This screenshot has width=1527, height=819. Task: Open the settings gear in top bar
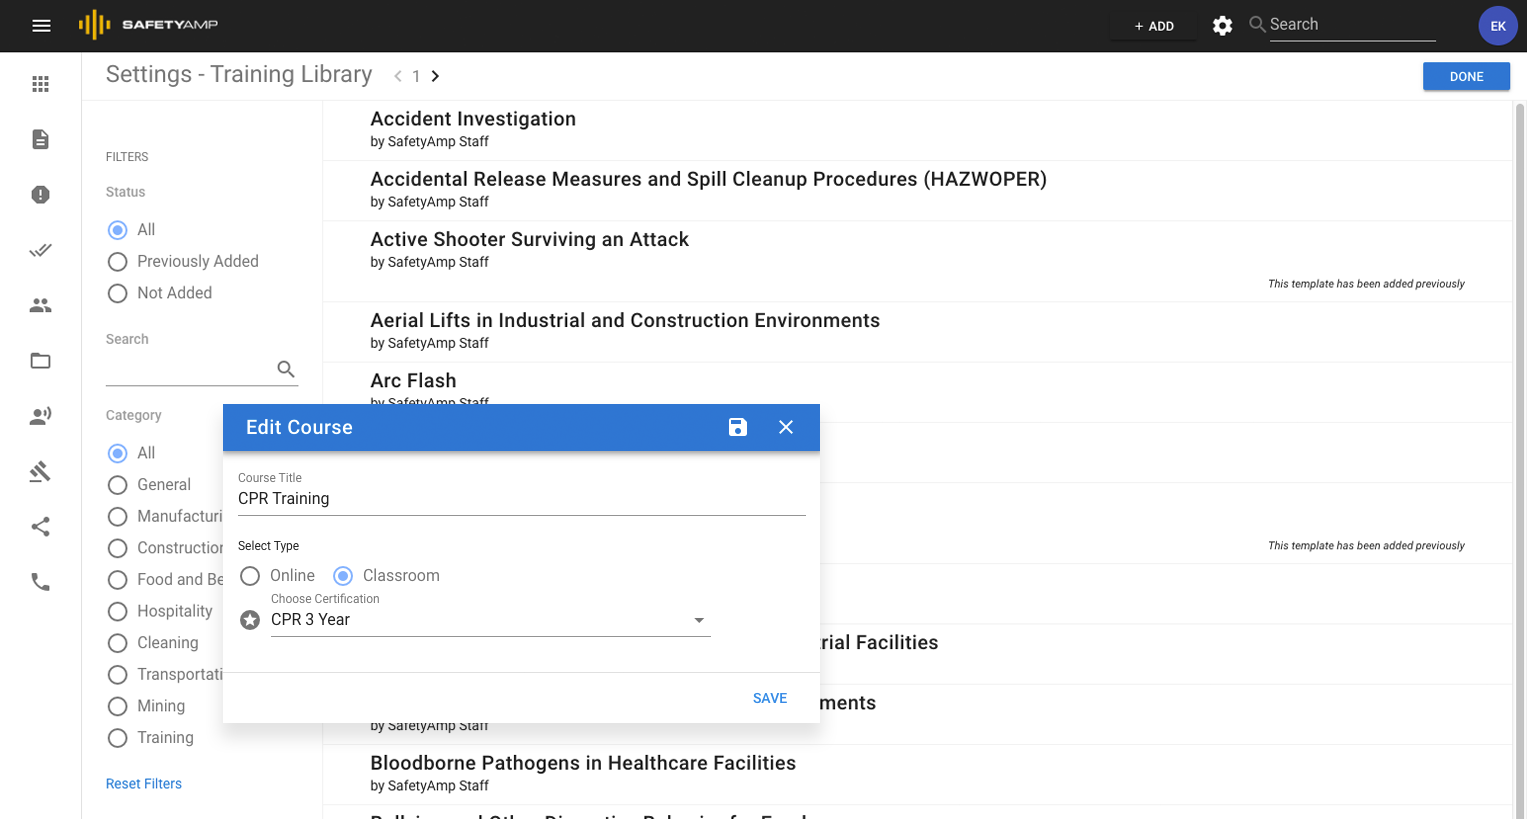(x=1221, y=25)
